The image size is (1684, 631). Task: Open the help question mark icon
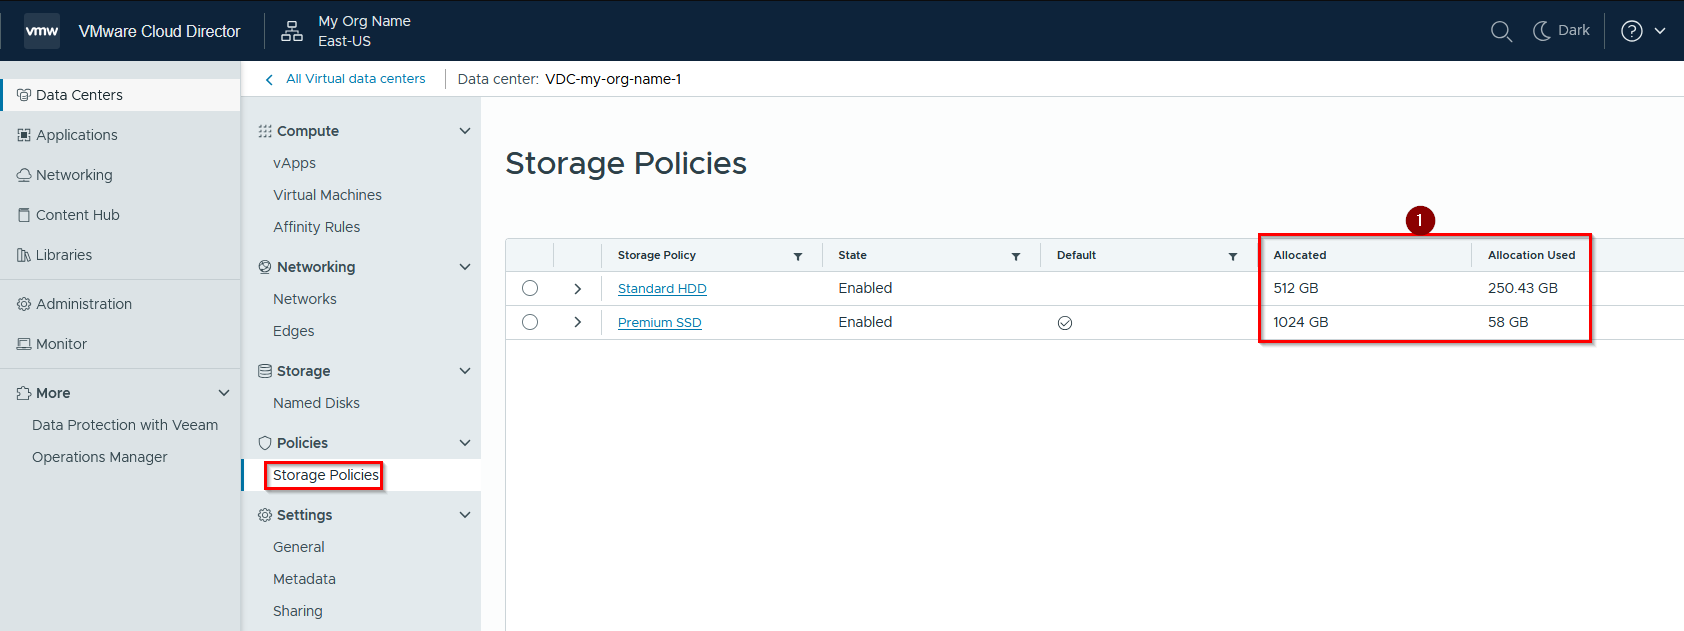point(1632,31)
